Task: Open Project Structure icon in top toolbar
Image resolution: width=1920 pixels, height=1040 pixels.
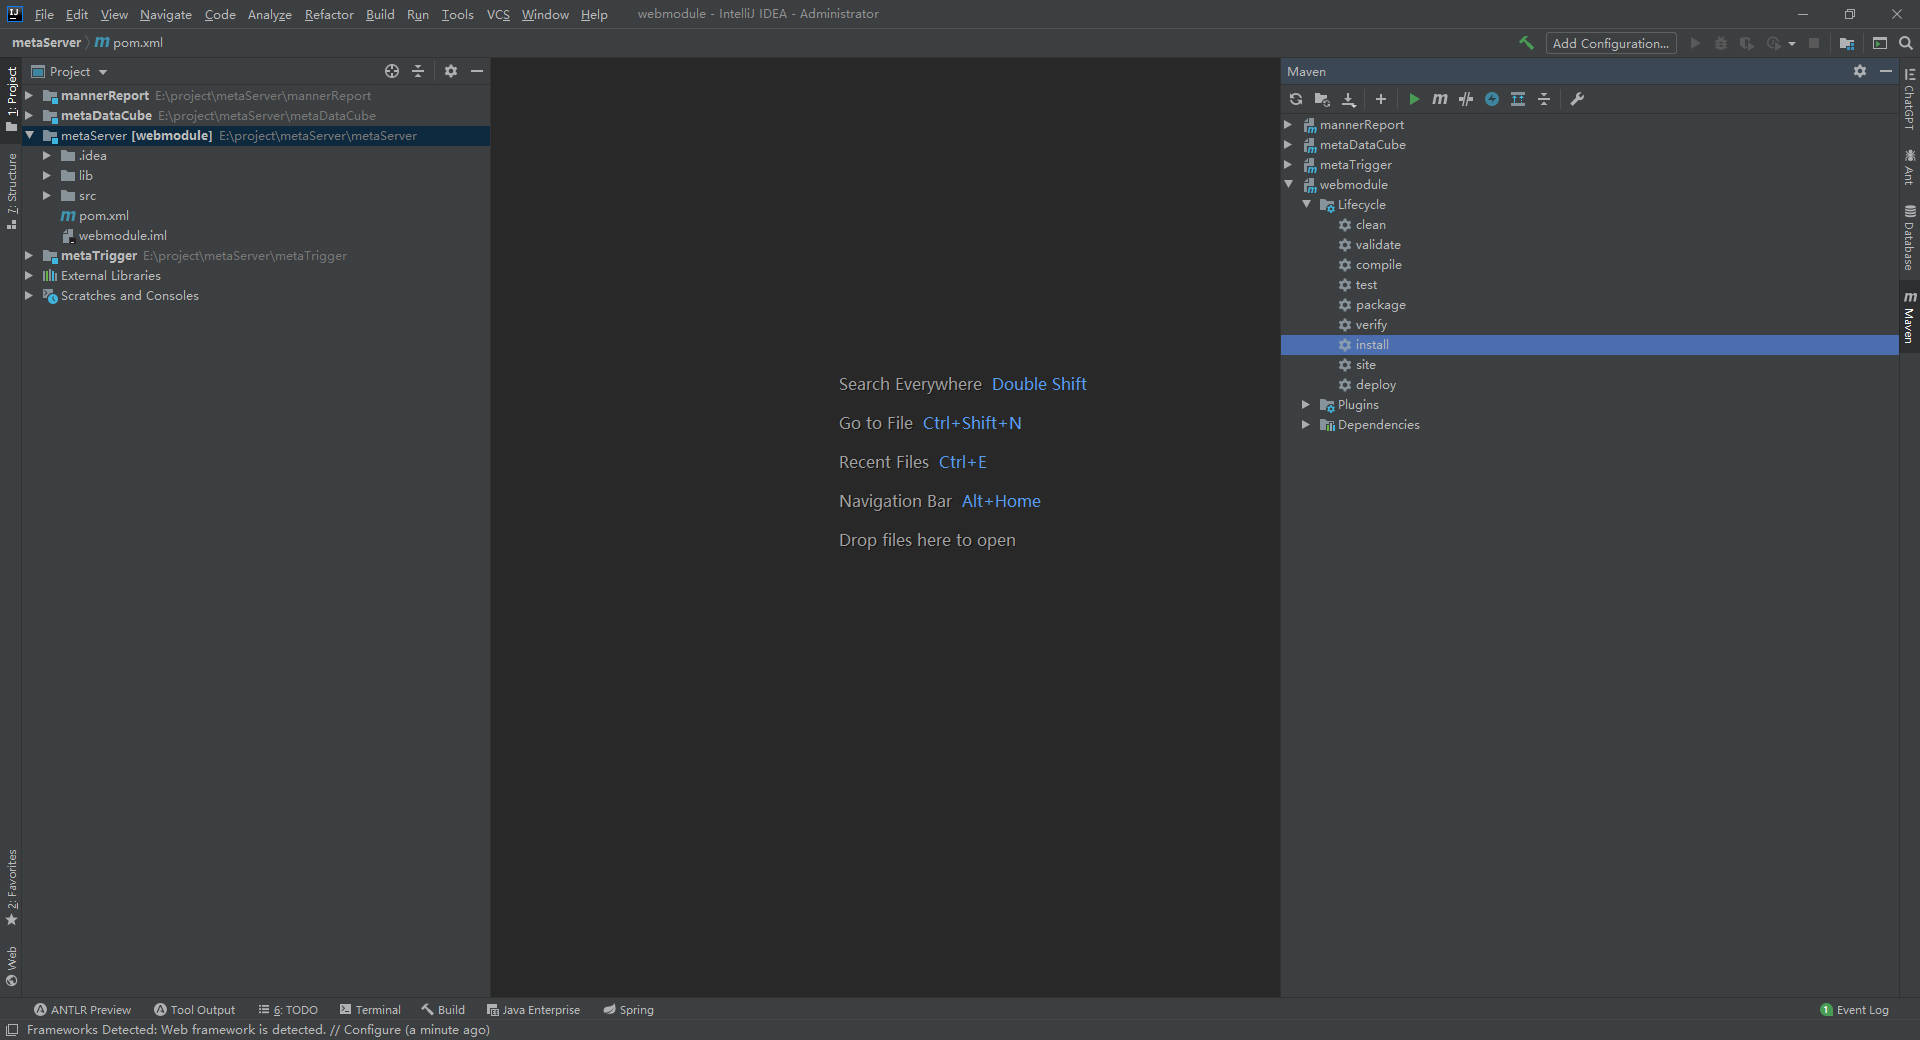Action: click(1847, 43)
